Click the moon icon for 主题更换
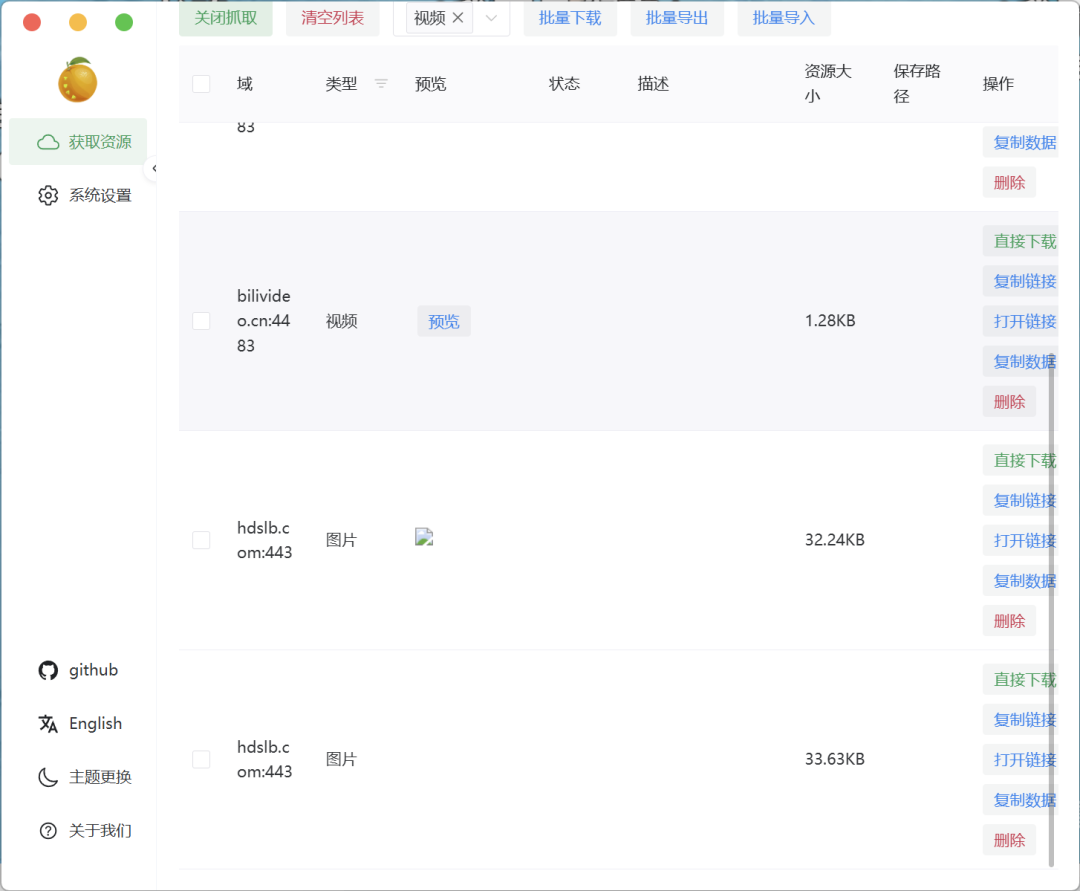This screenshot has height=891, width=1080. click(48, 777)
